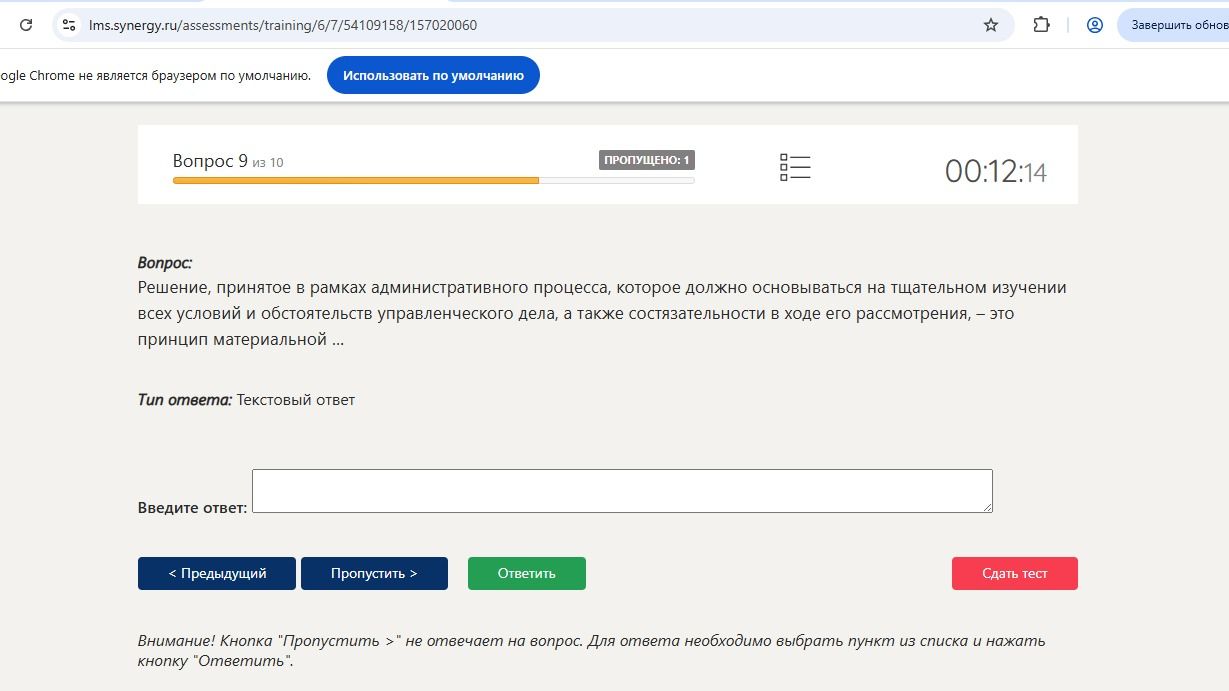The image size is (1229, 691).
Task: Open the Chrome profile icon
Action: click(1095, 25)
